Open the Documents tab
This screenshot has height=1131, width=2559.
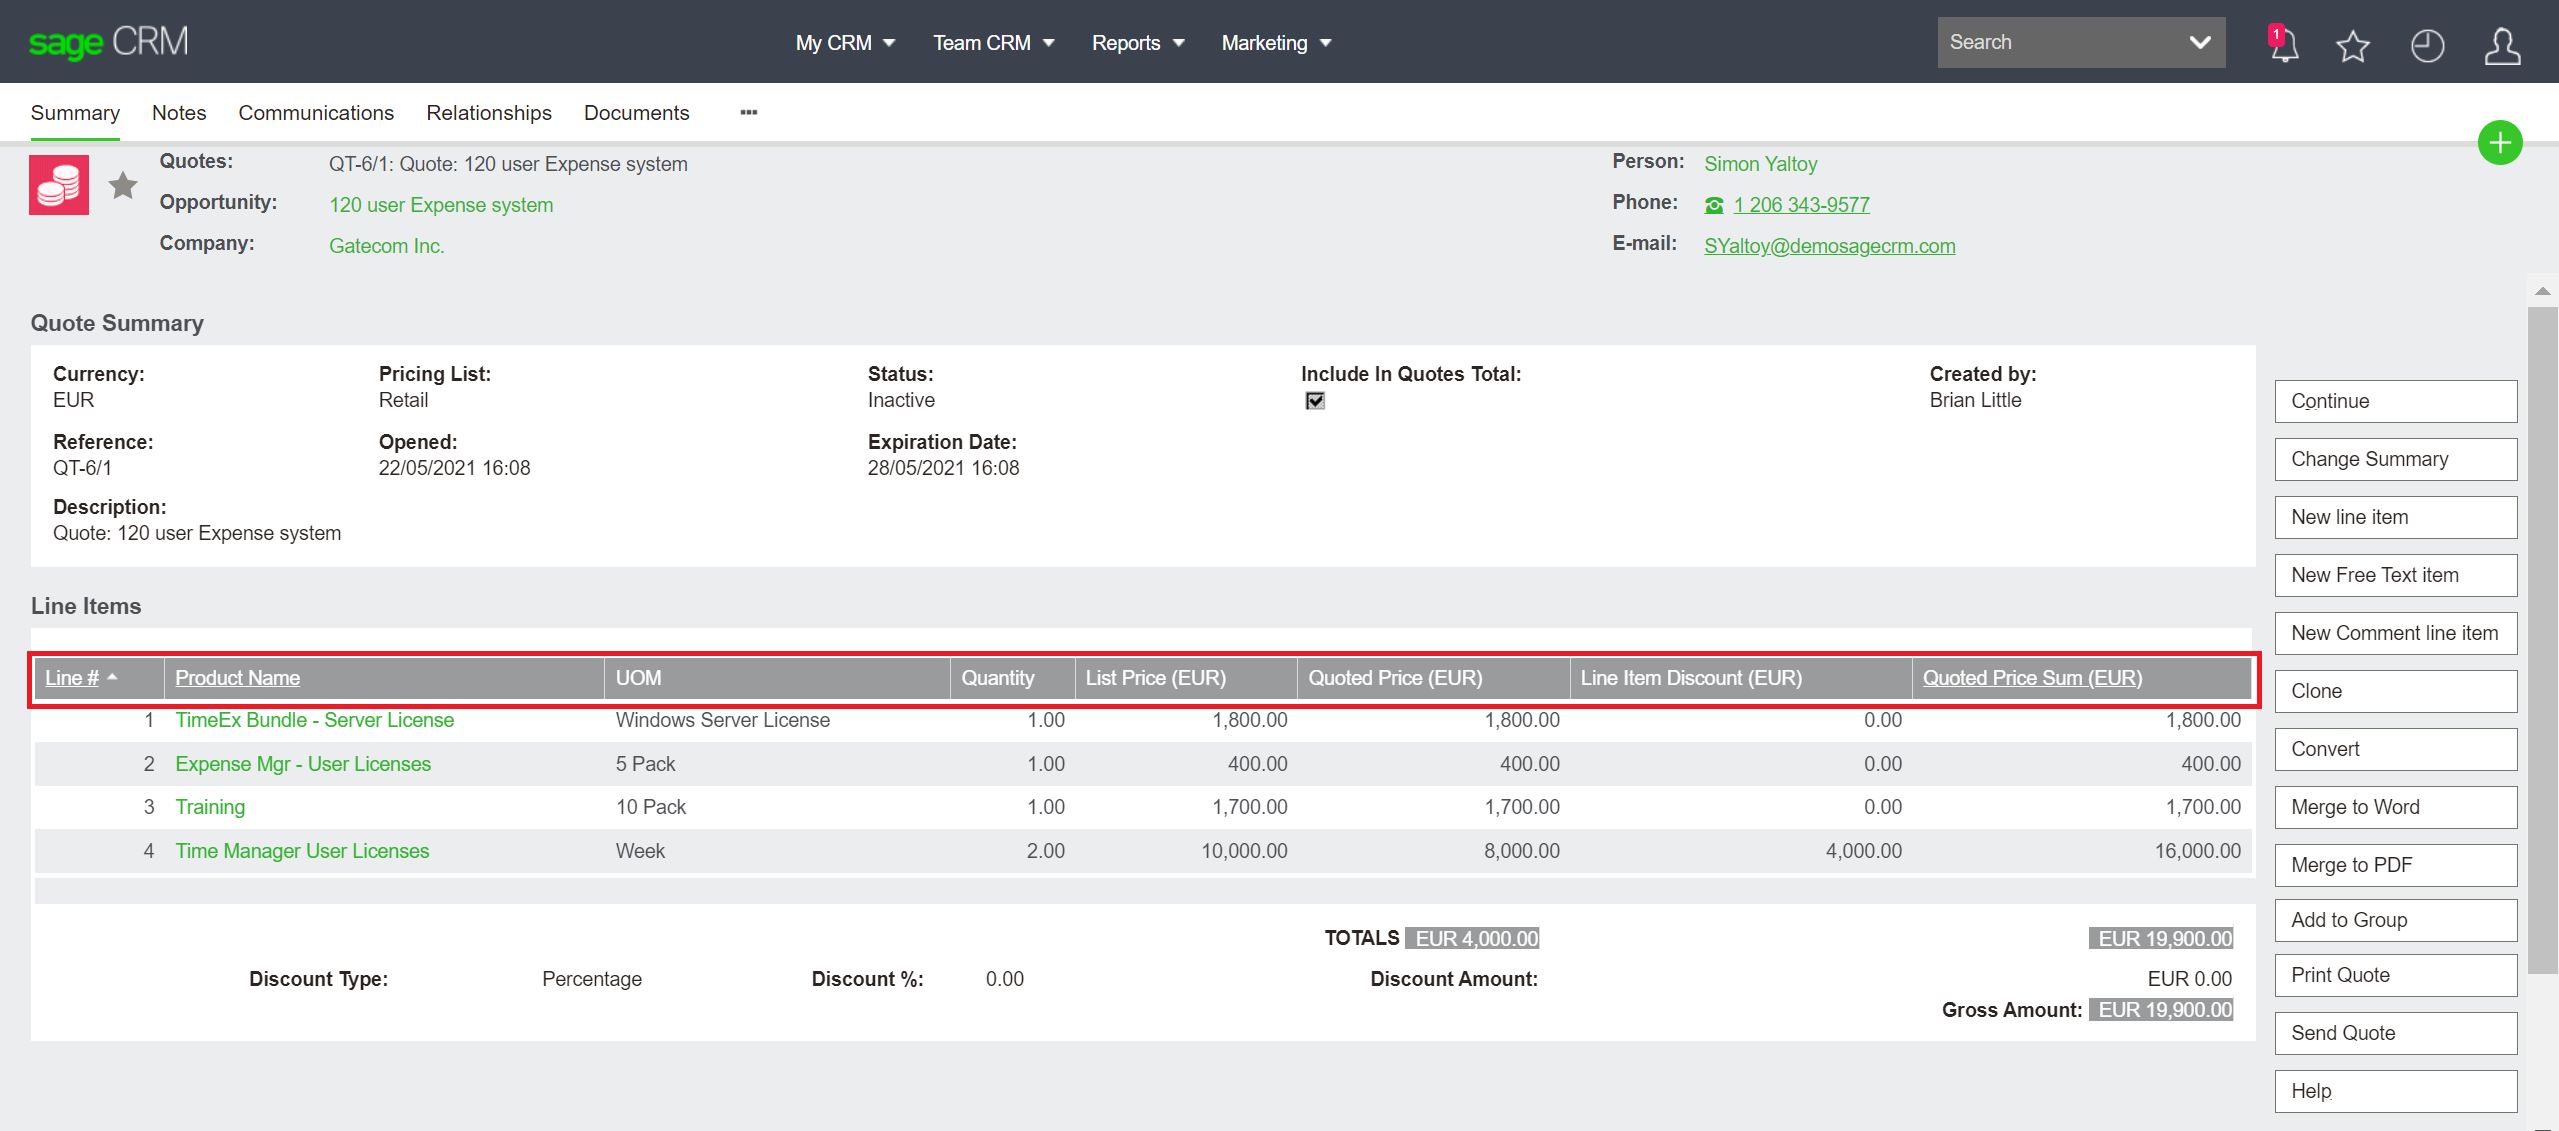(x=637, y=113)
